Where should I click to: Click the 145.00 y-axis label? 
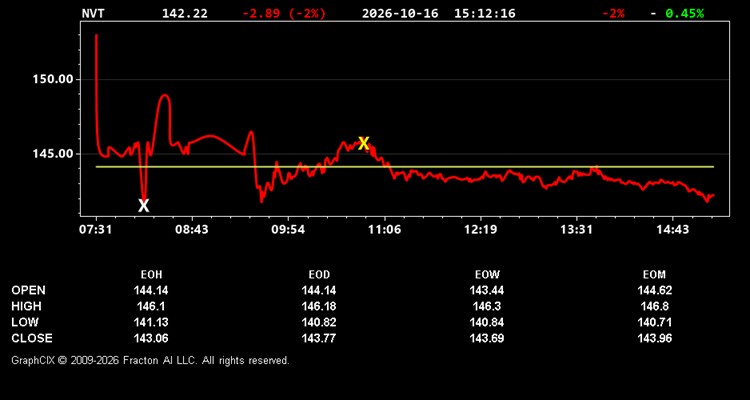pos(52,154)
